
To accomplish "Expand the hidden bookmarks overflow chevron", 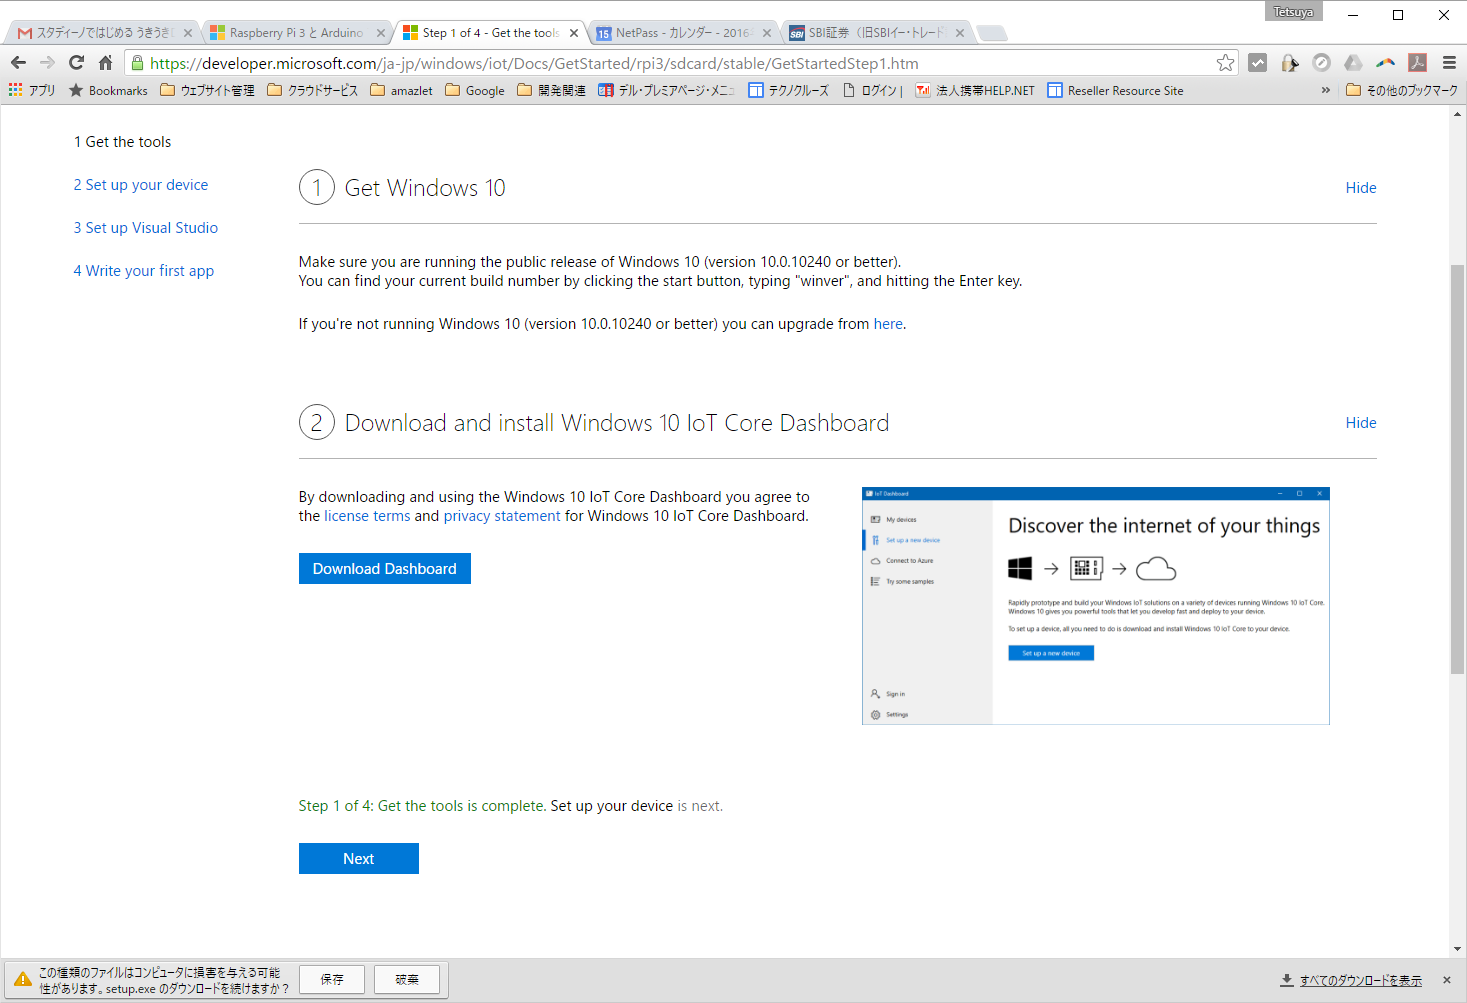I will [x=1326, y=90].
